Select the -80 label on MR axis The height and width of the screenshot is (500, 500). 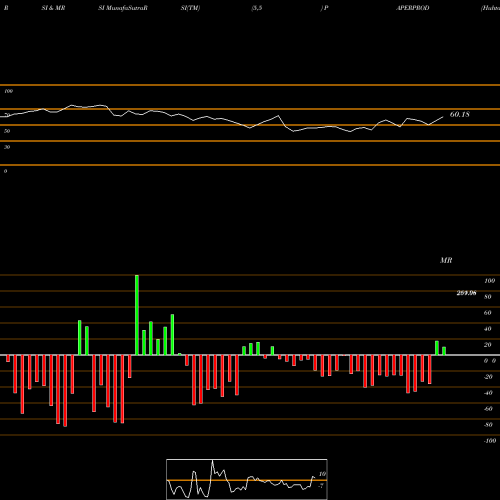point(488,425)
